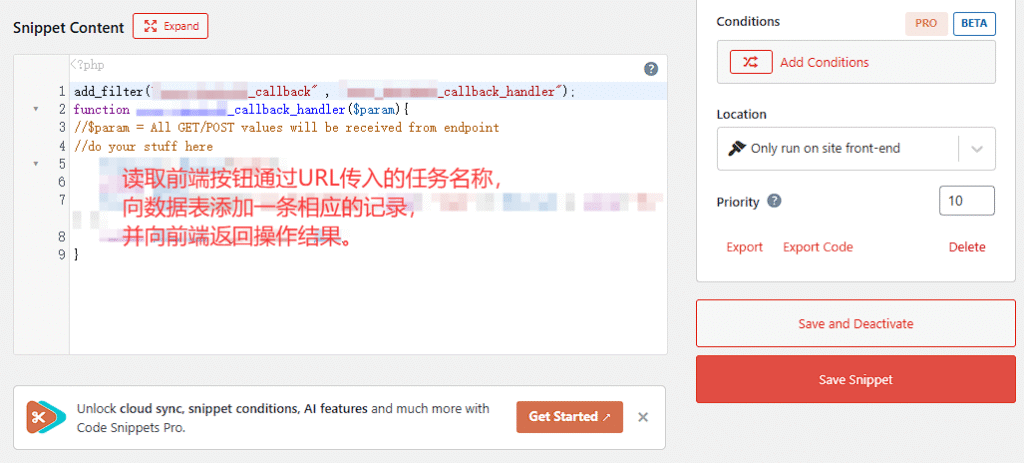Click the Get Started button in Pro banner

coord(569,417)
